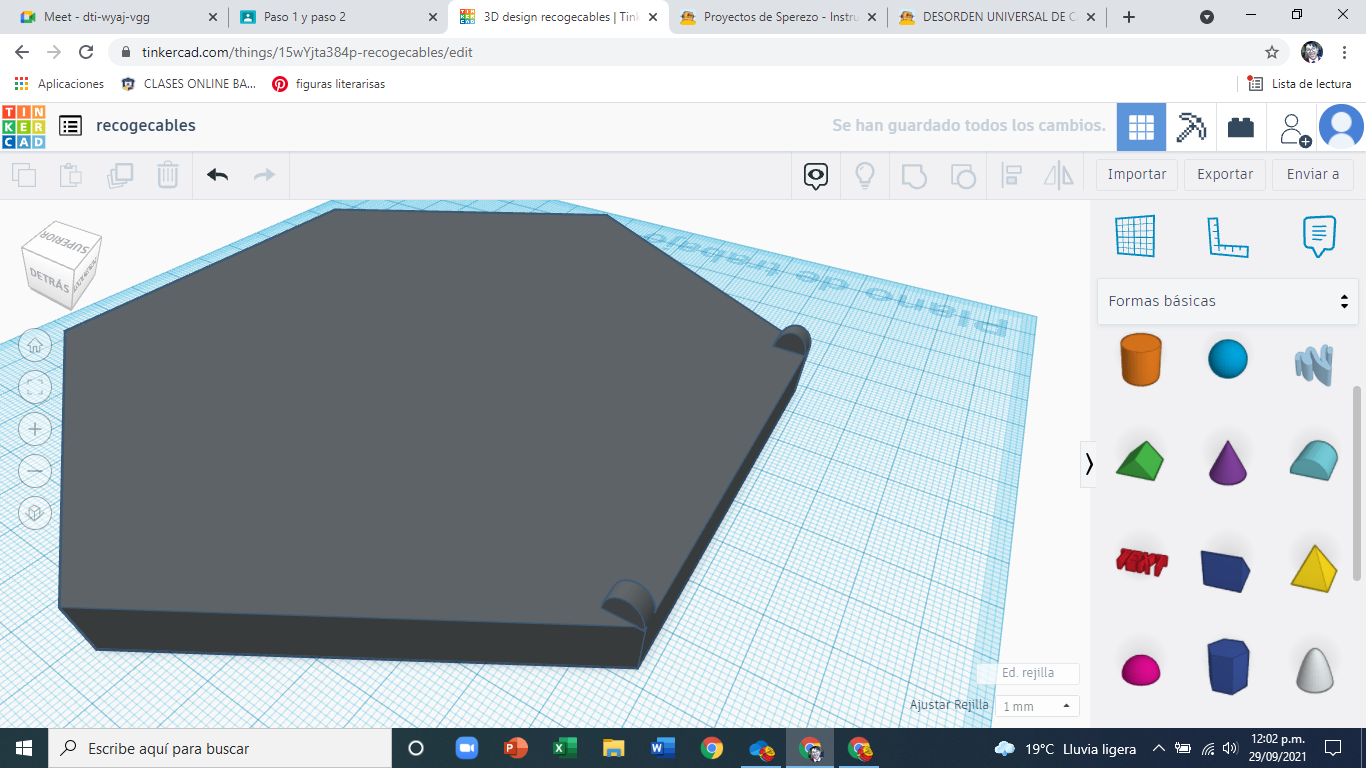
Task: Click the Tinkercad logo
Action: (x=23, y=126)
